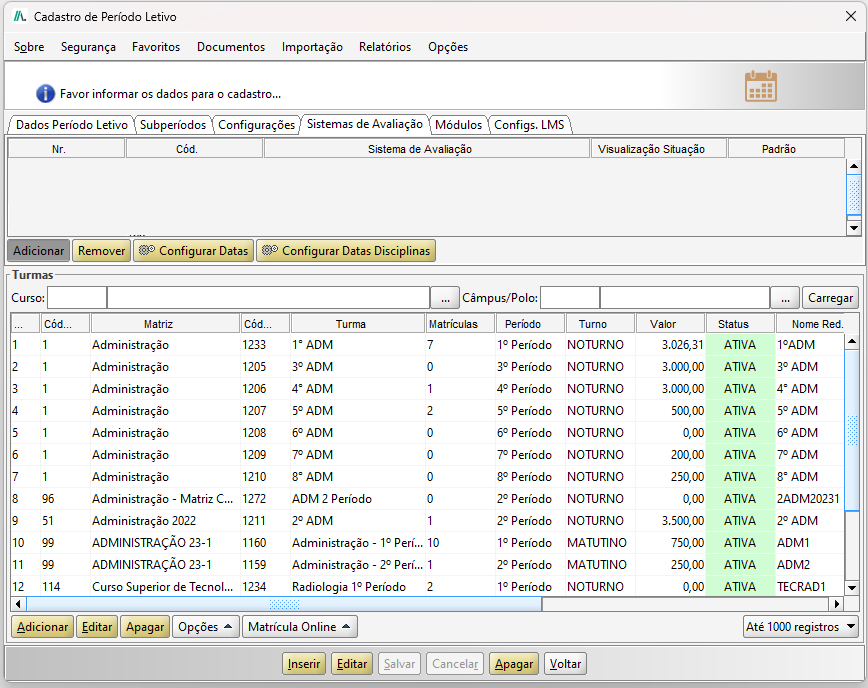Open Configurar Datas with the gear icon
The width and height of the screenshot is (868, 688).
click(194, 251)
